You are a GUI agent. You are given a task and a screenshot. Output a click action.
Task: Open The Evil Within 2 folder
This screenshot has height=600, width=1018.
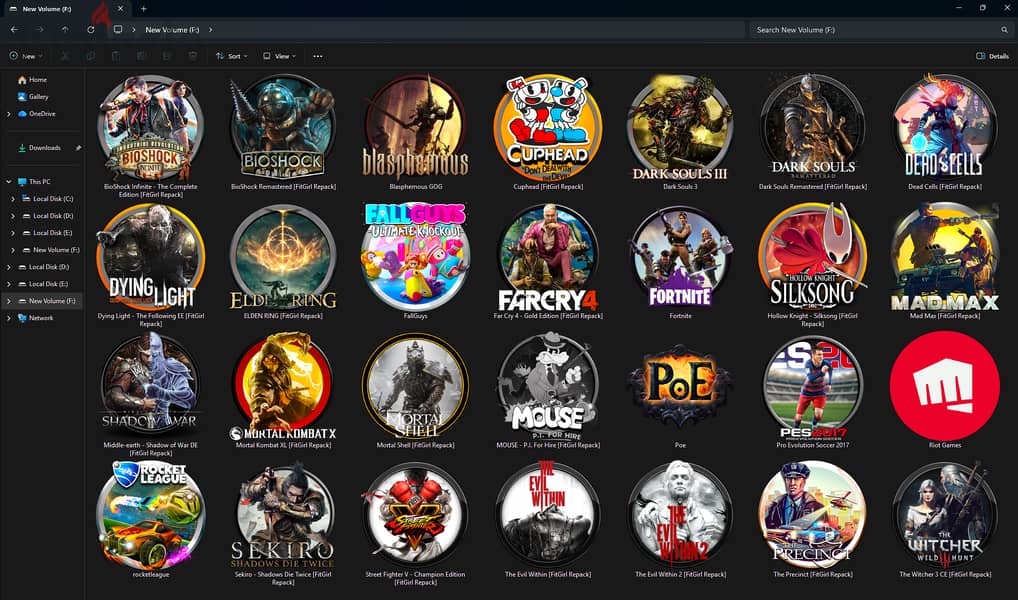click(680, 516)
